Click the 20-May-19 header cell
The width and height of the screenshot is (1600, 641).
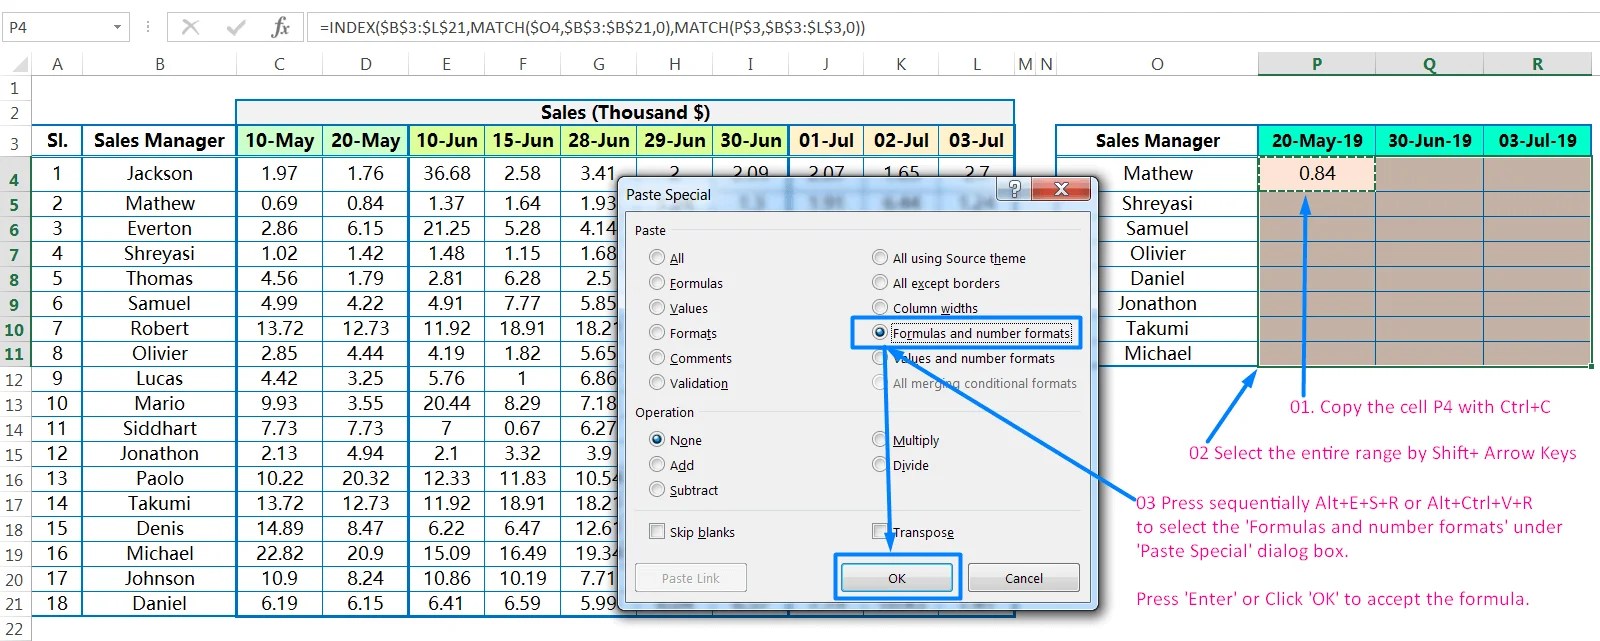[x=1317, y=141]
